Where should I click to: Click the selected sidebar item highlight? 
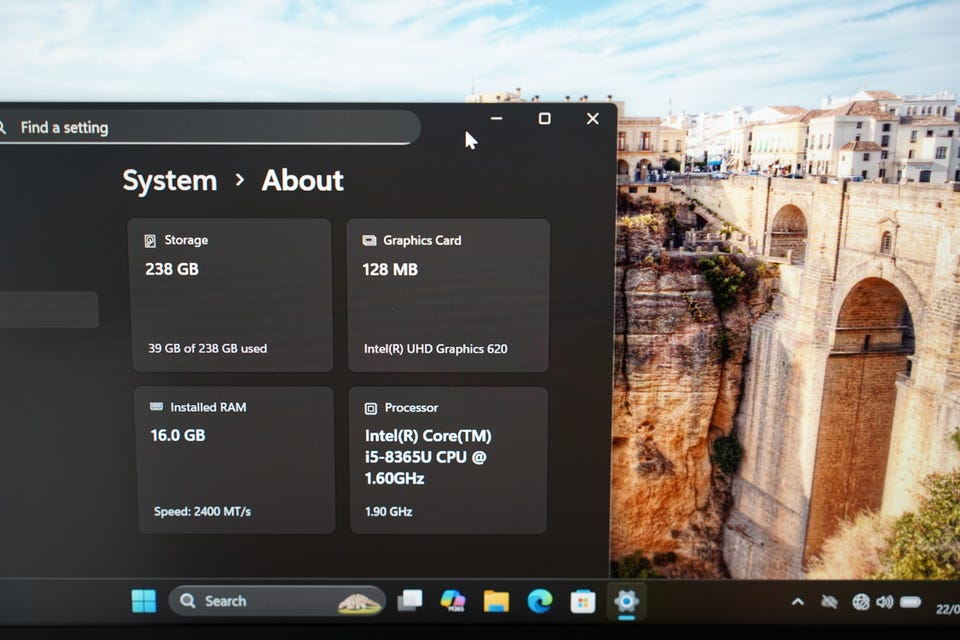49,309
